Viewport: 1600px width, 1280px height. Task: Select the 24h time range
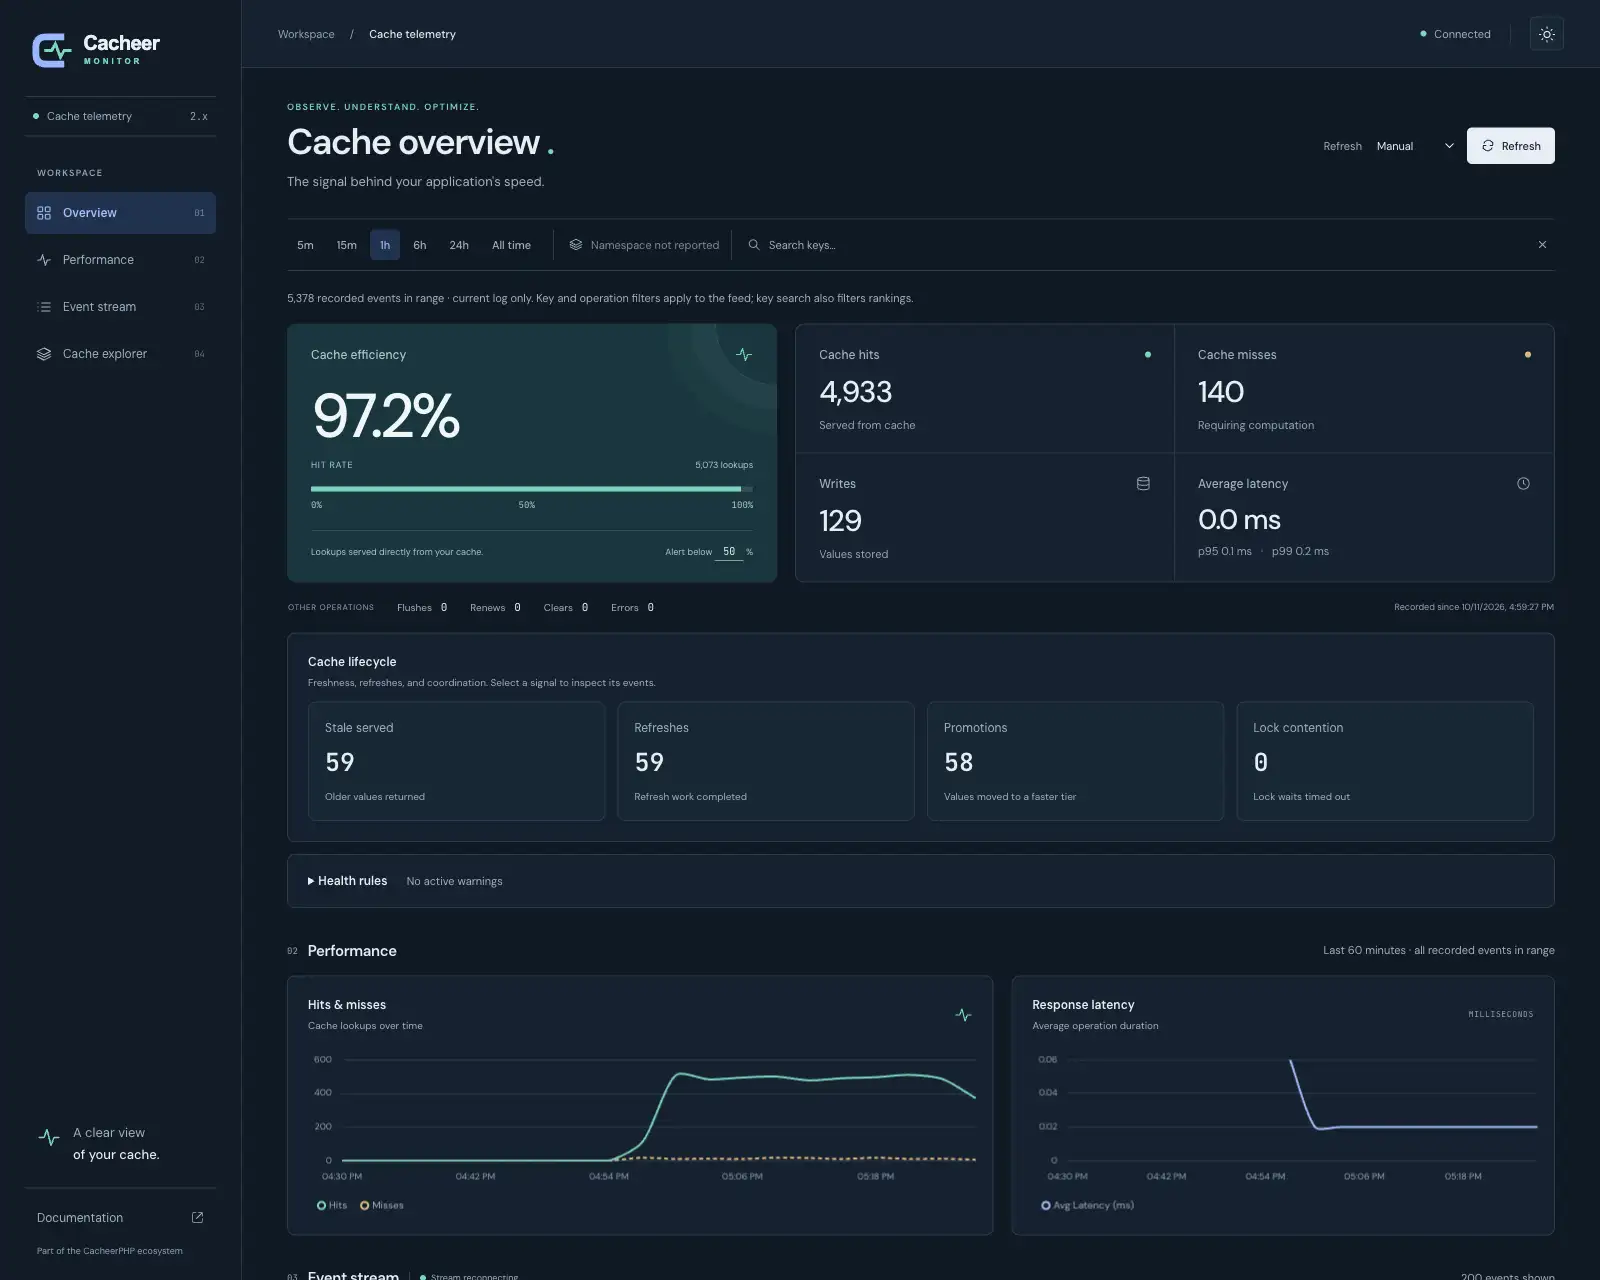(x=459, y=245)
